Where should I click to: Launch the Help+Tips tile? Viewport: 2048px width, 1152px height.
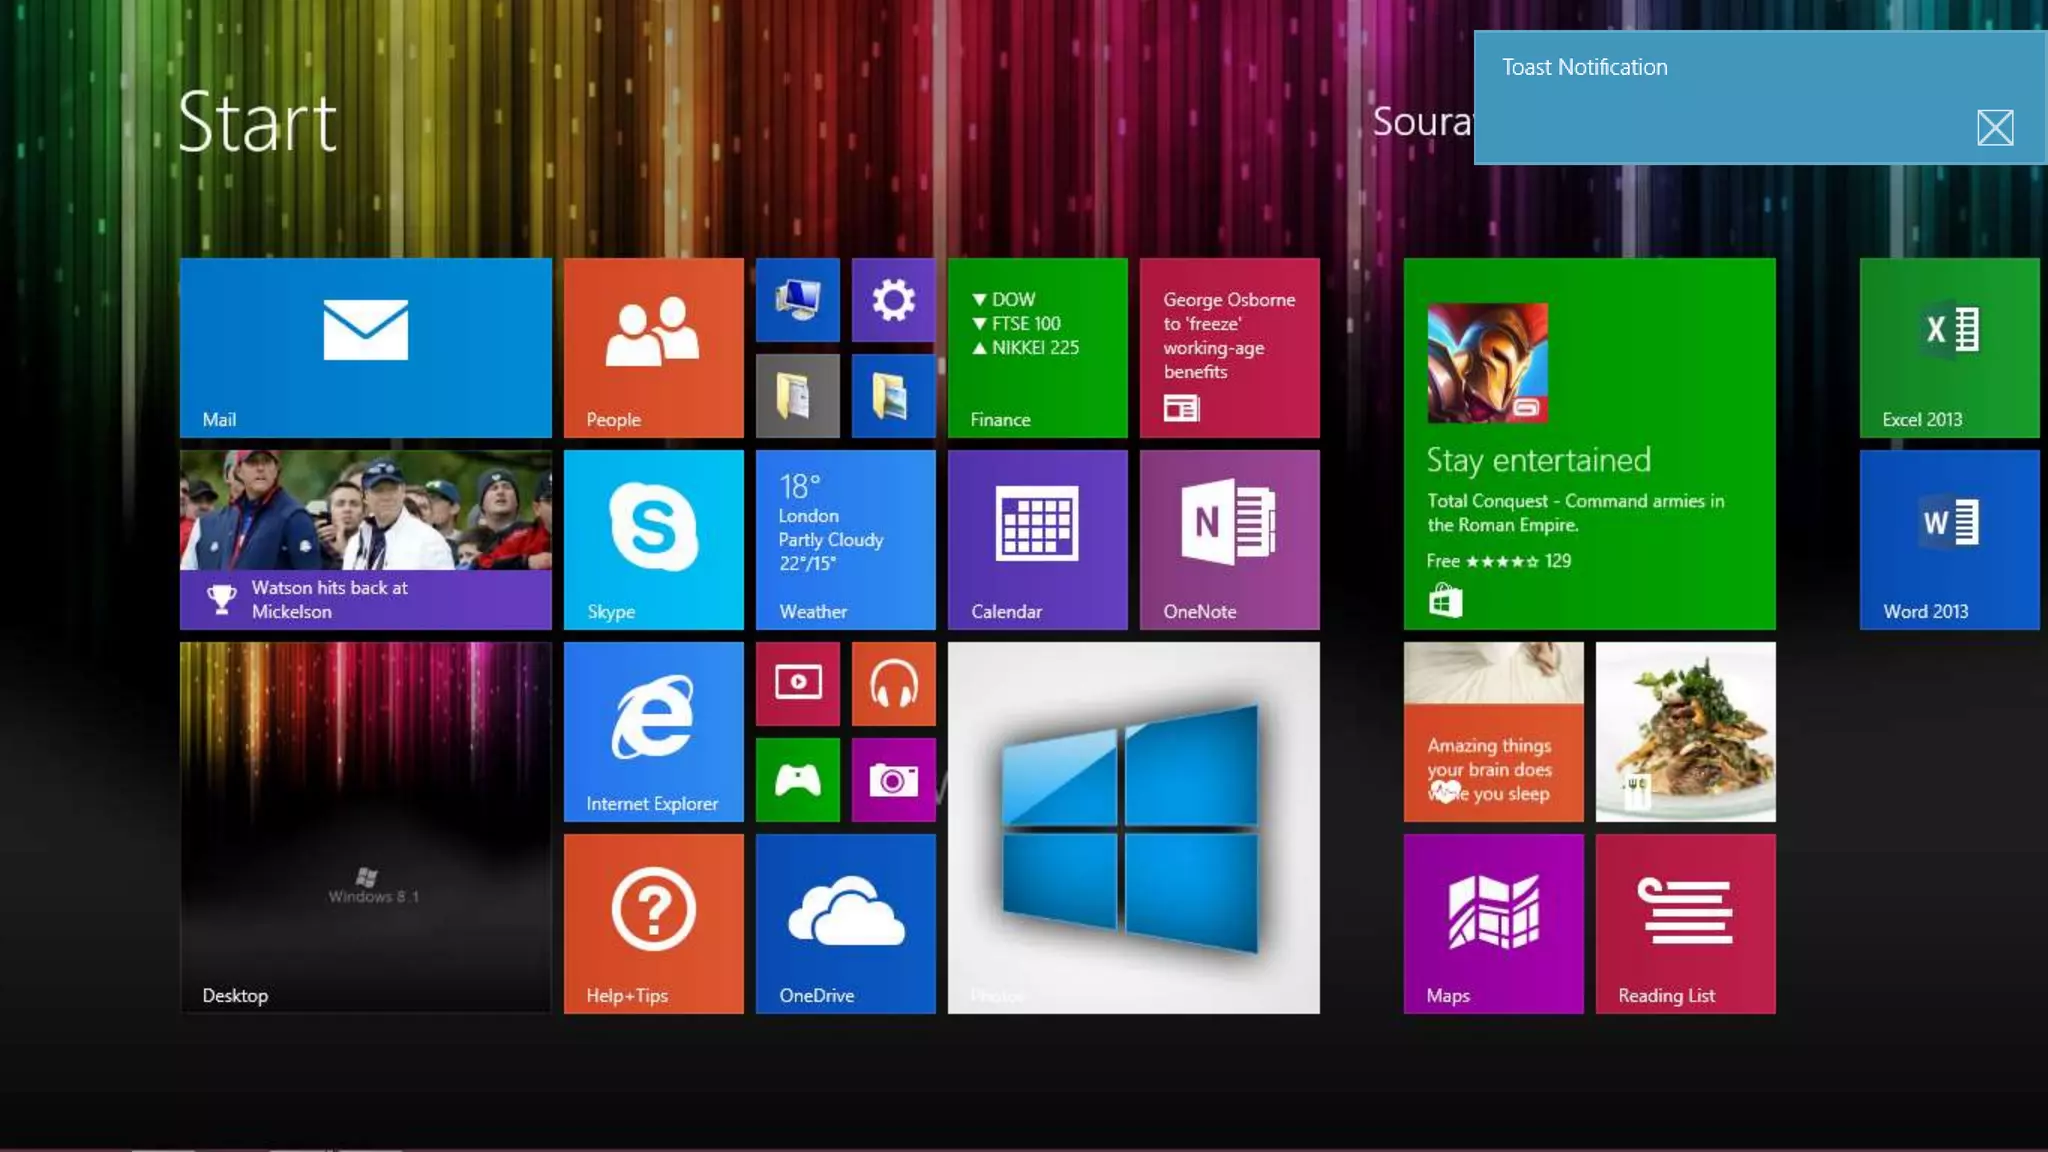(x=653, y=923)
